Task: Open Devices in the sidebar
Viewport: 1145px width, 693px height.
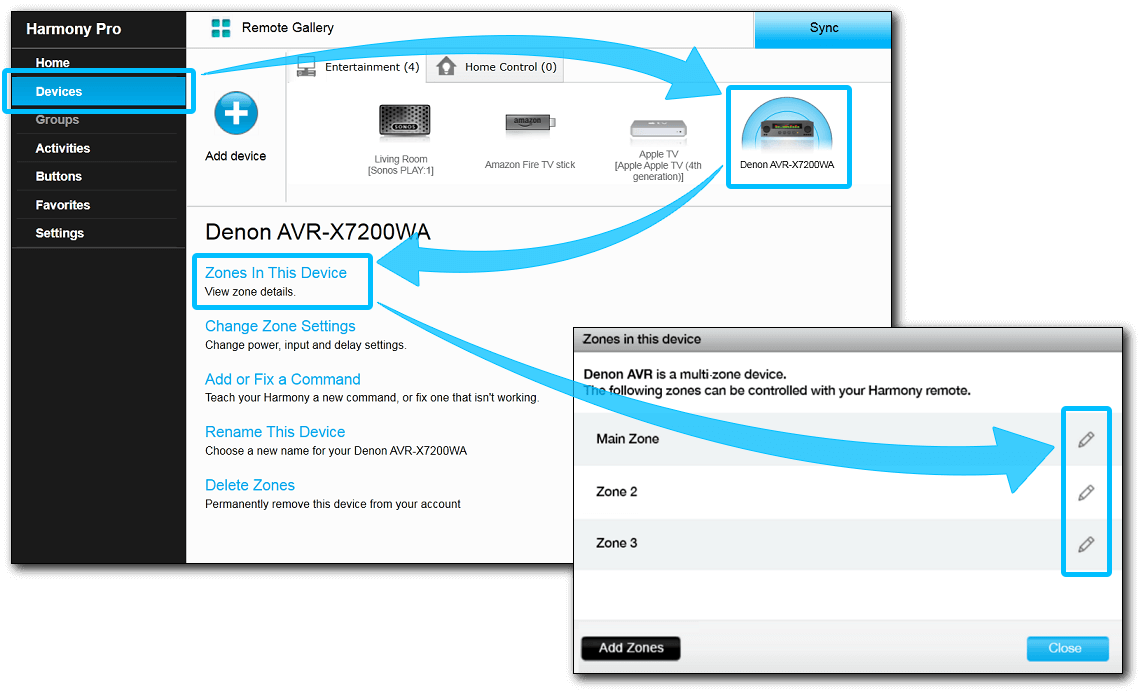Action: click(99, 91)
